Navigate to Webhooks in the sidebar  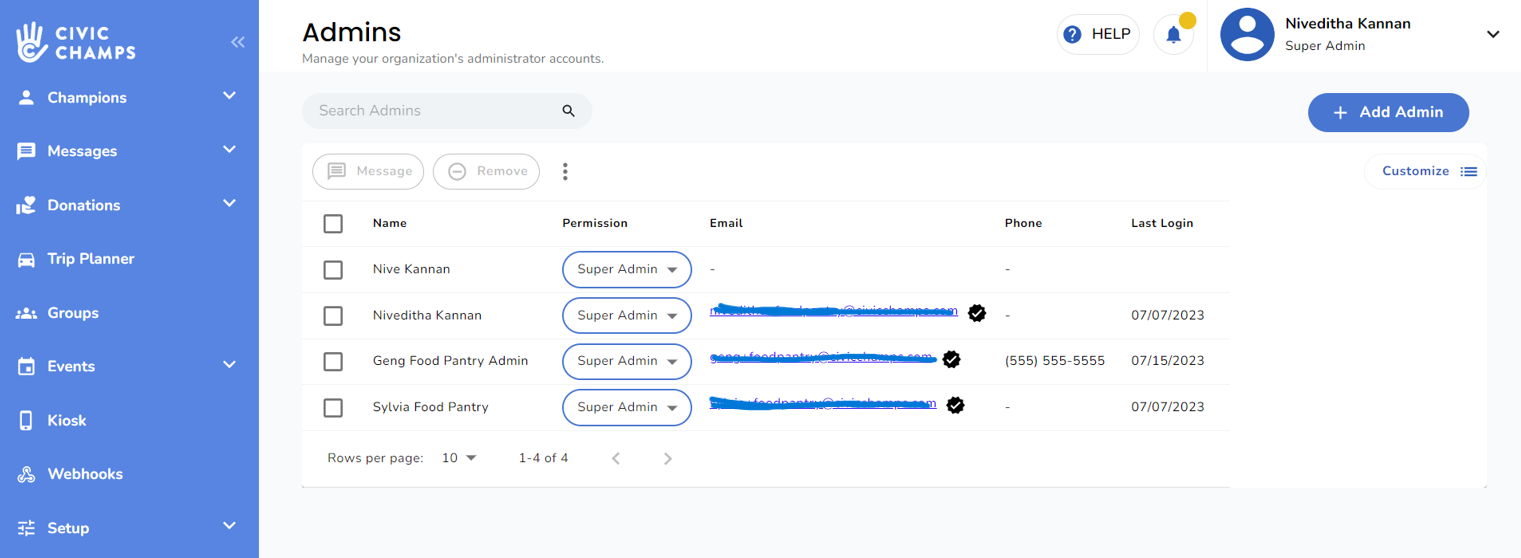pyautogui.click(x=85, y=474)
